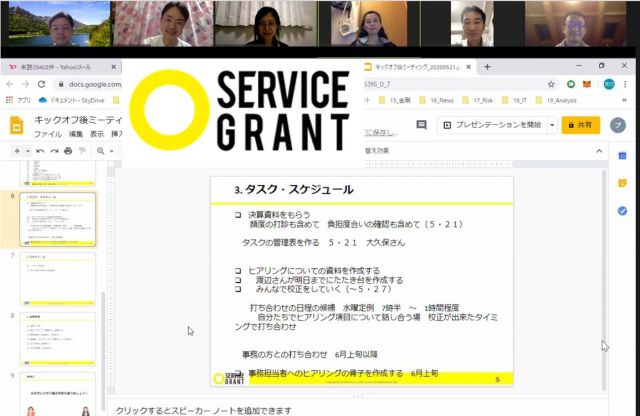The height and width of the screenshot is (416, 640).
Task: Print the presentation with the printer icon
Action: point(68,151)
